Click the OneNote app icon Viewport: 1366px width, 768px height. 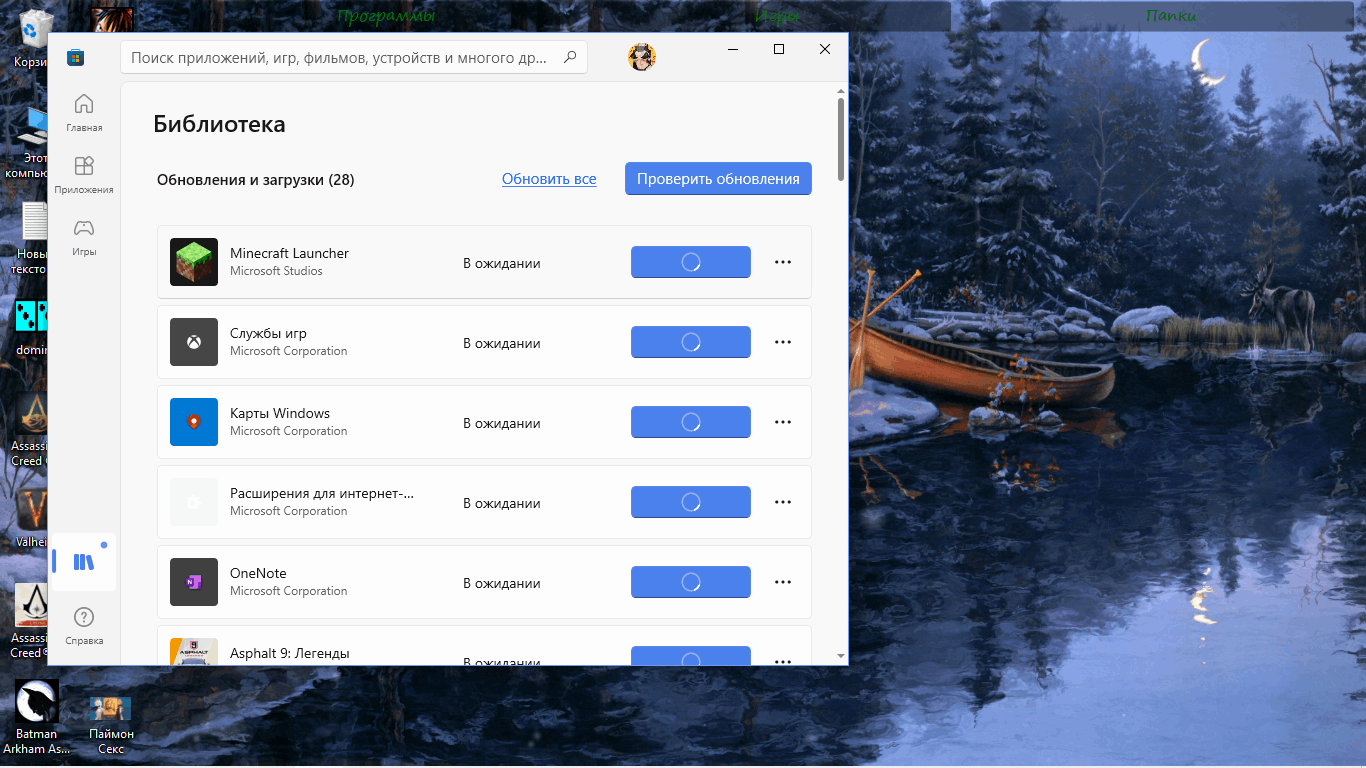194,582
